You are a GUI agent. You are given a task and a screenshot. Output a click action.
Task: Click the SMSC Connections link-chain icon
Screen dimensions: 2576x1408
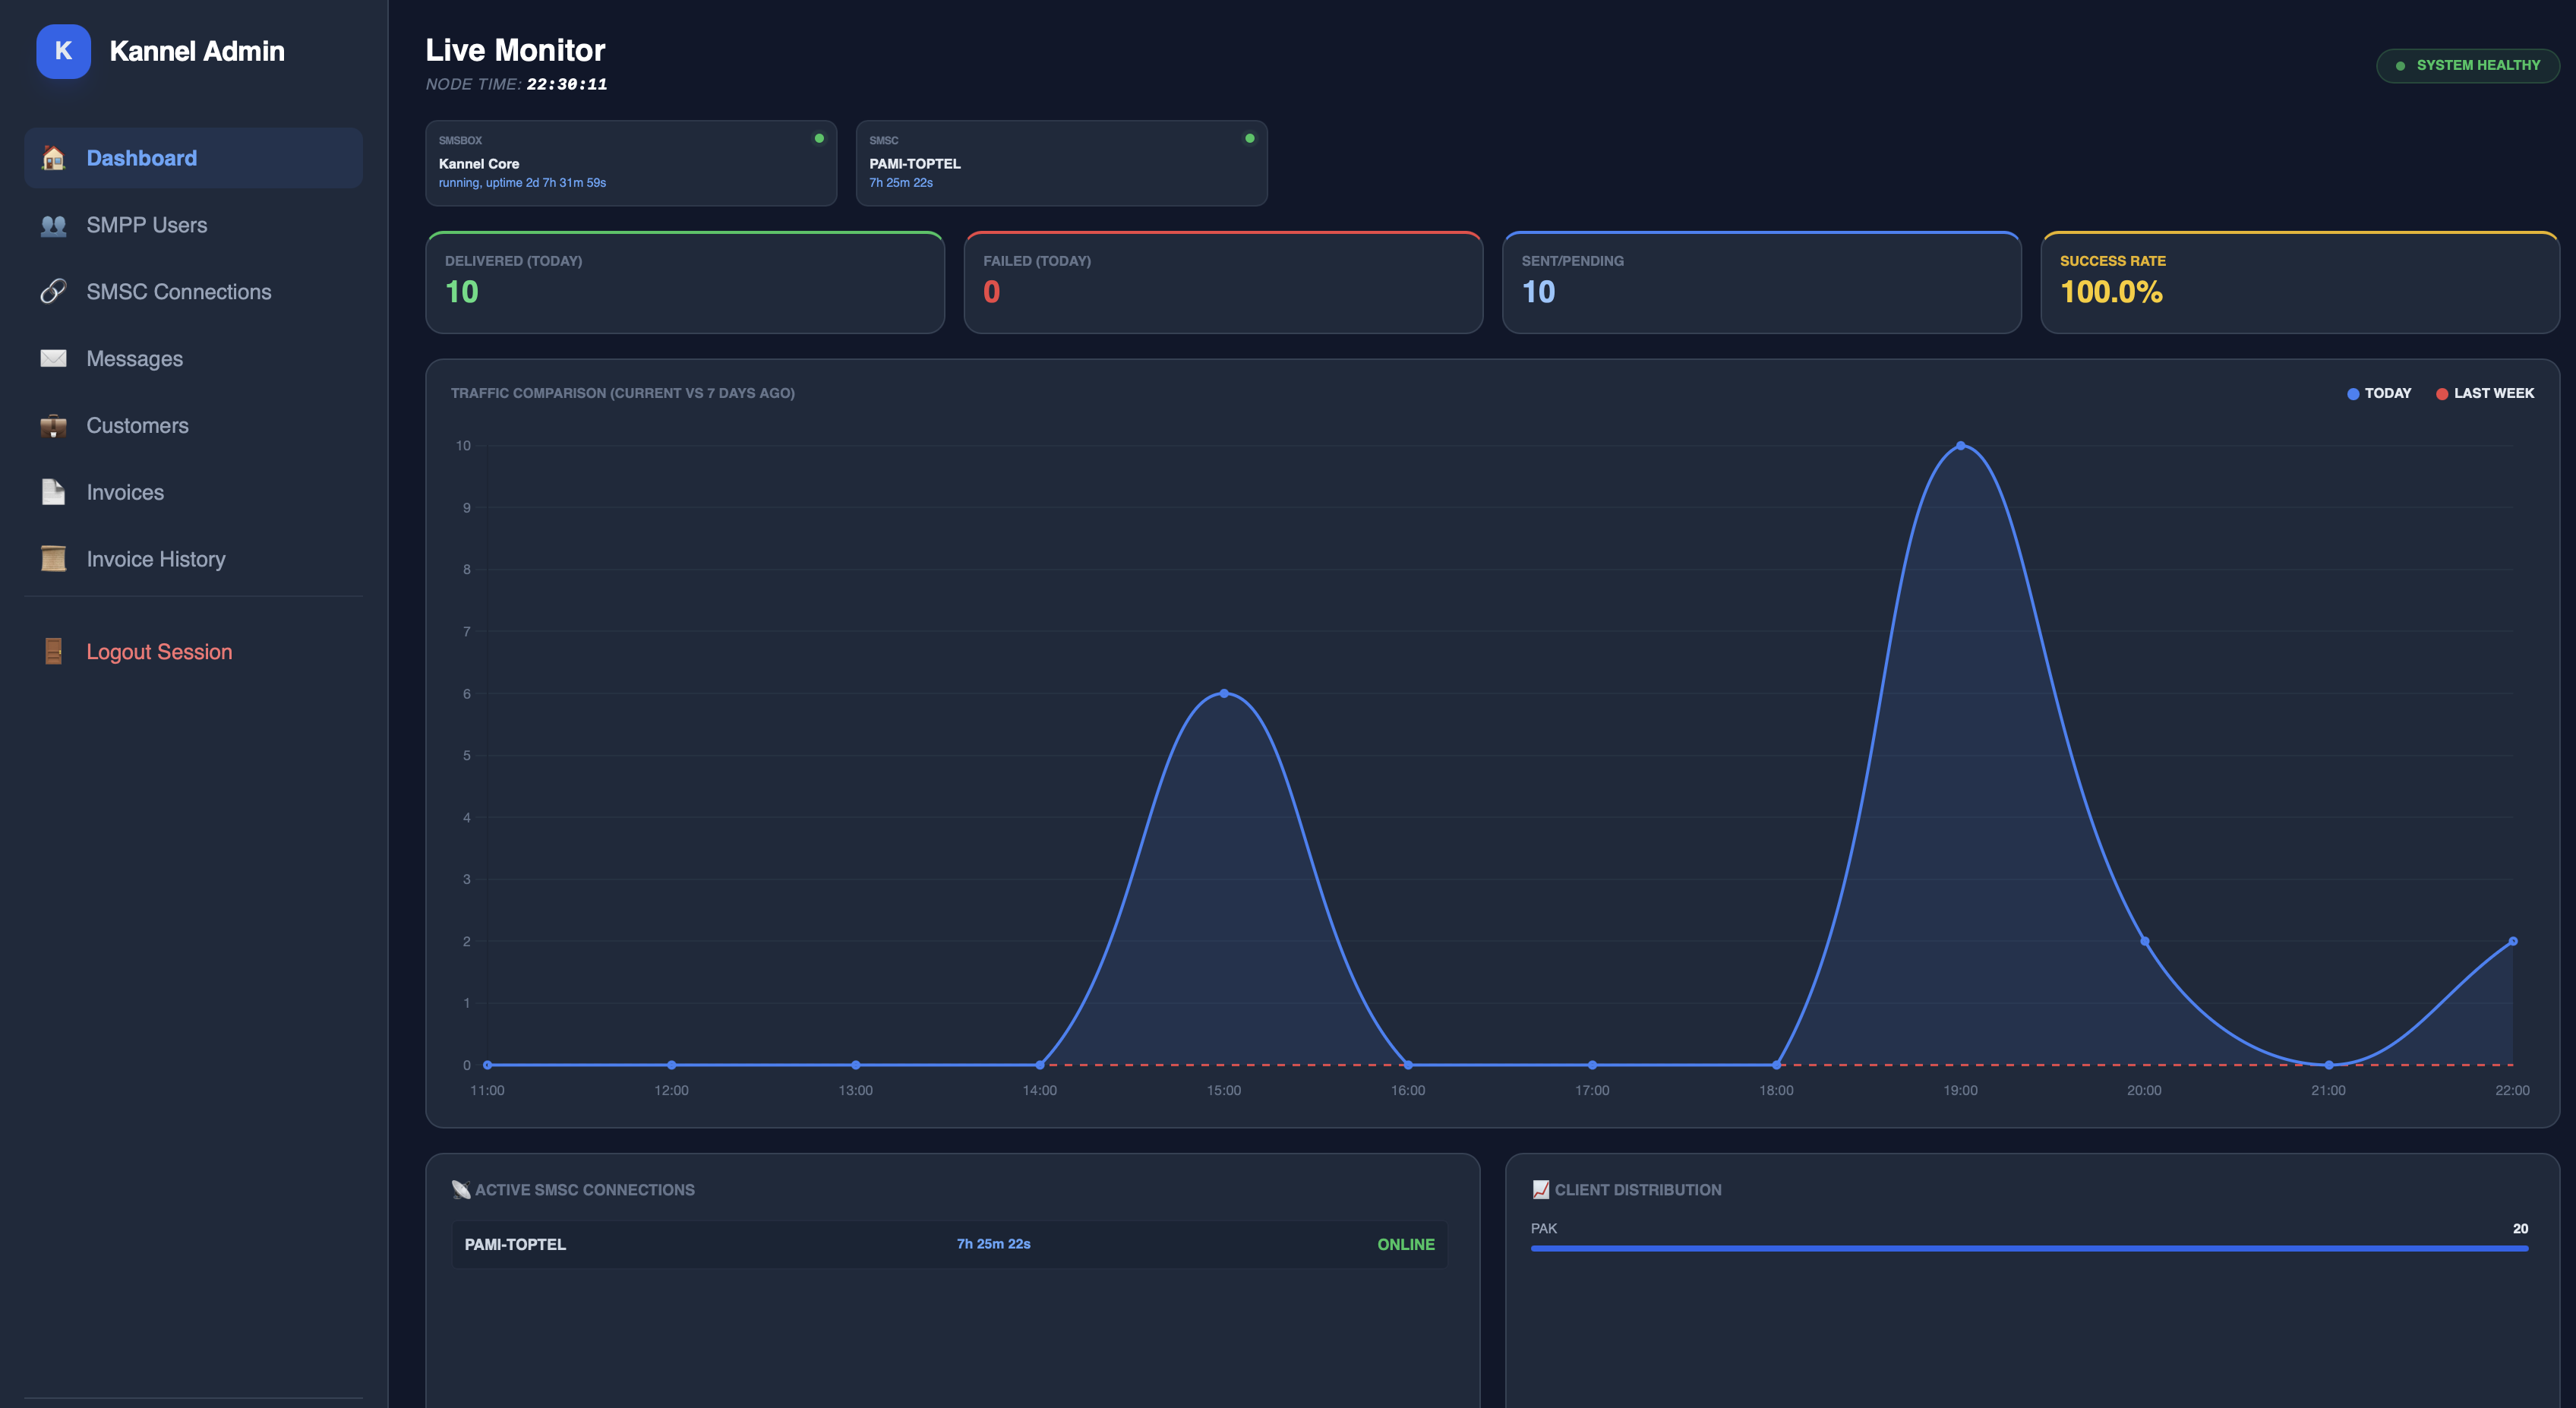[x=53, y=292]
